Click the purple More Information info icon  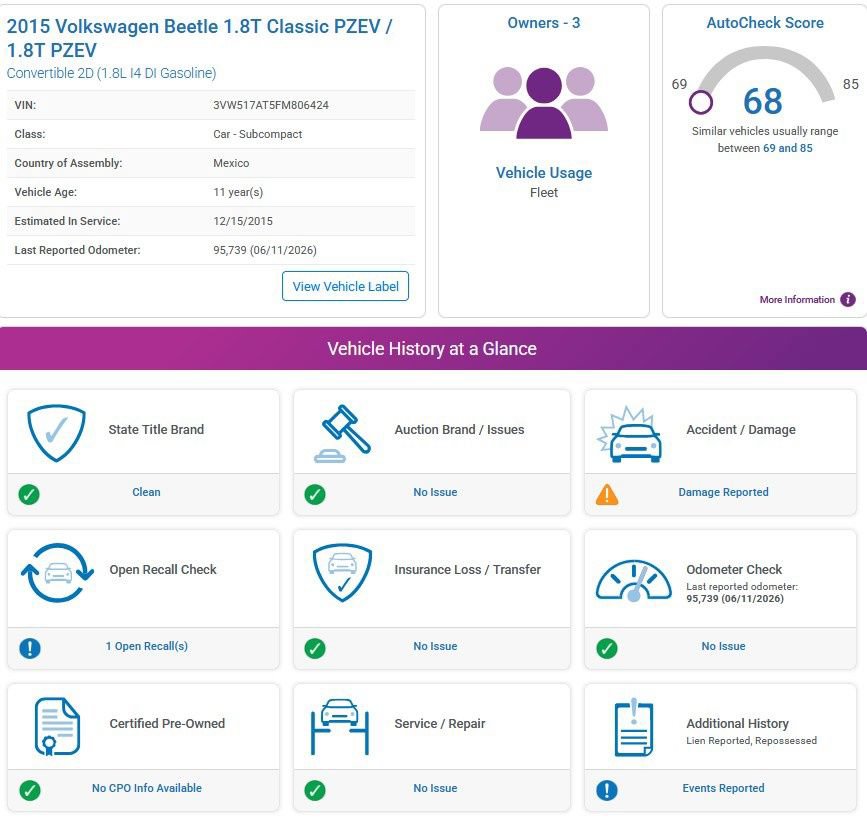(x=848, y=299)
